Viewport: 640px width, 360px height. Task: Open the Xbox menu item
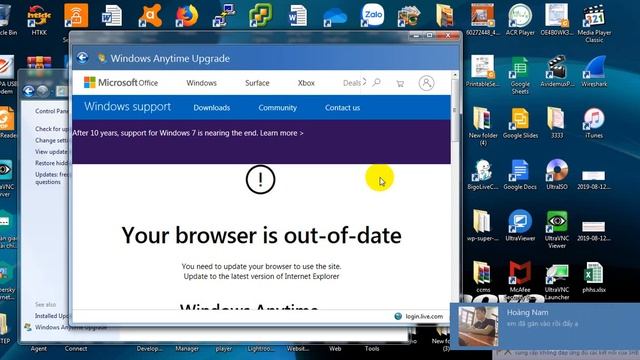(x=306, y=83)
